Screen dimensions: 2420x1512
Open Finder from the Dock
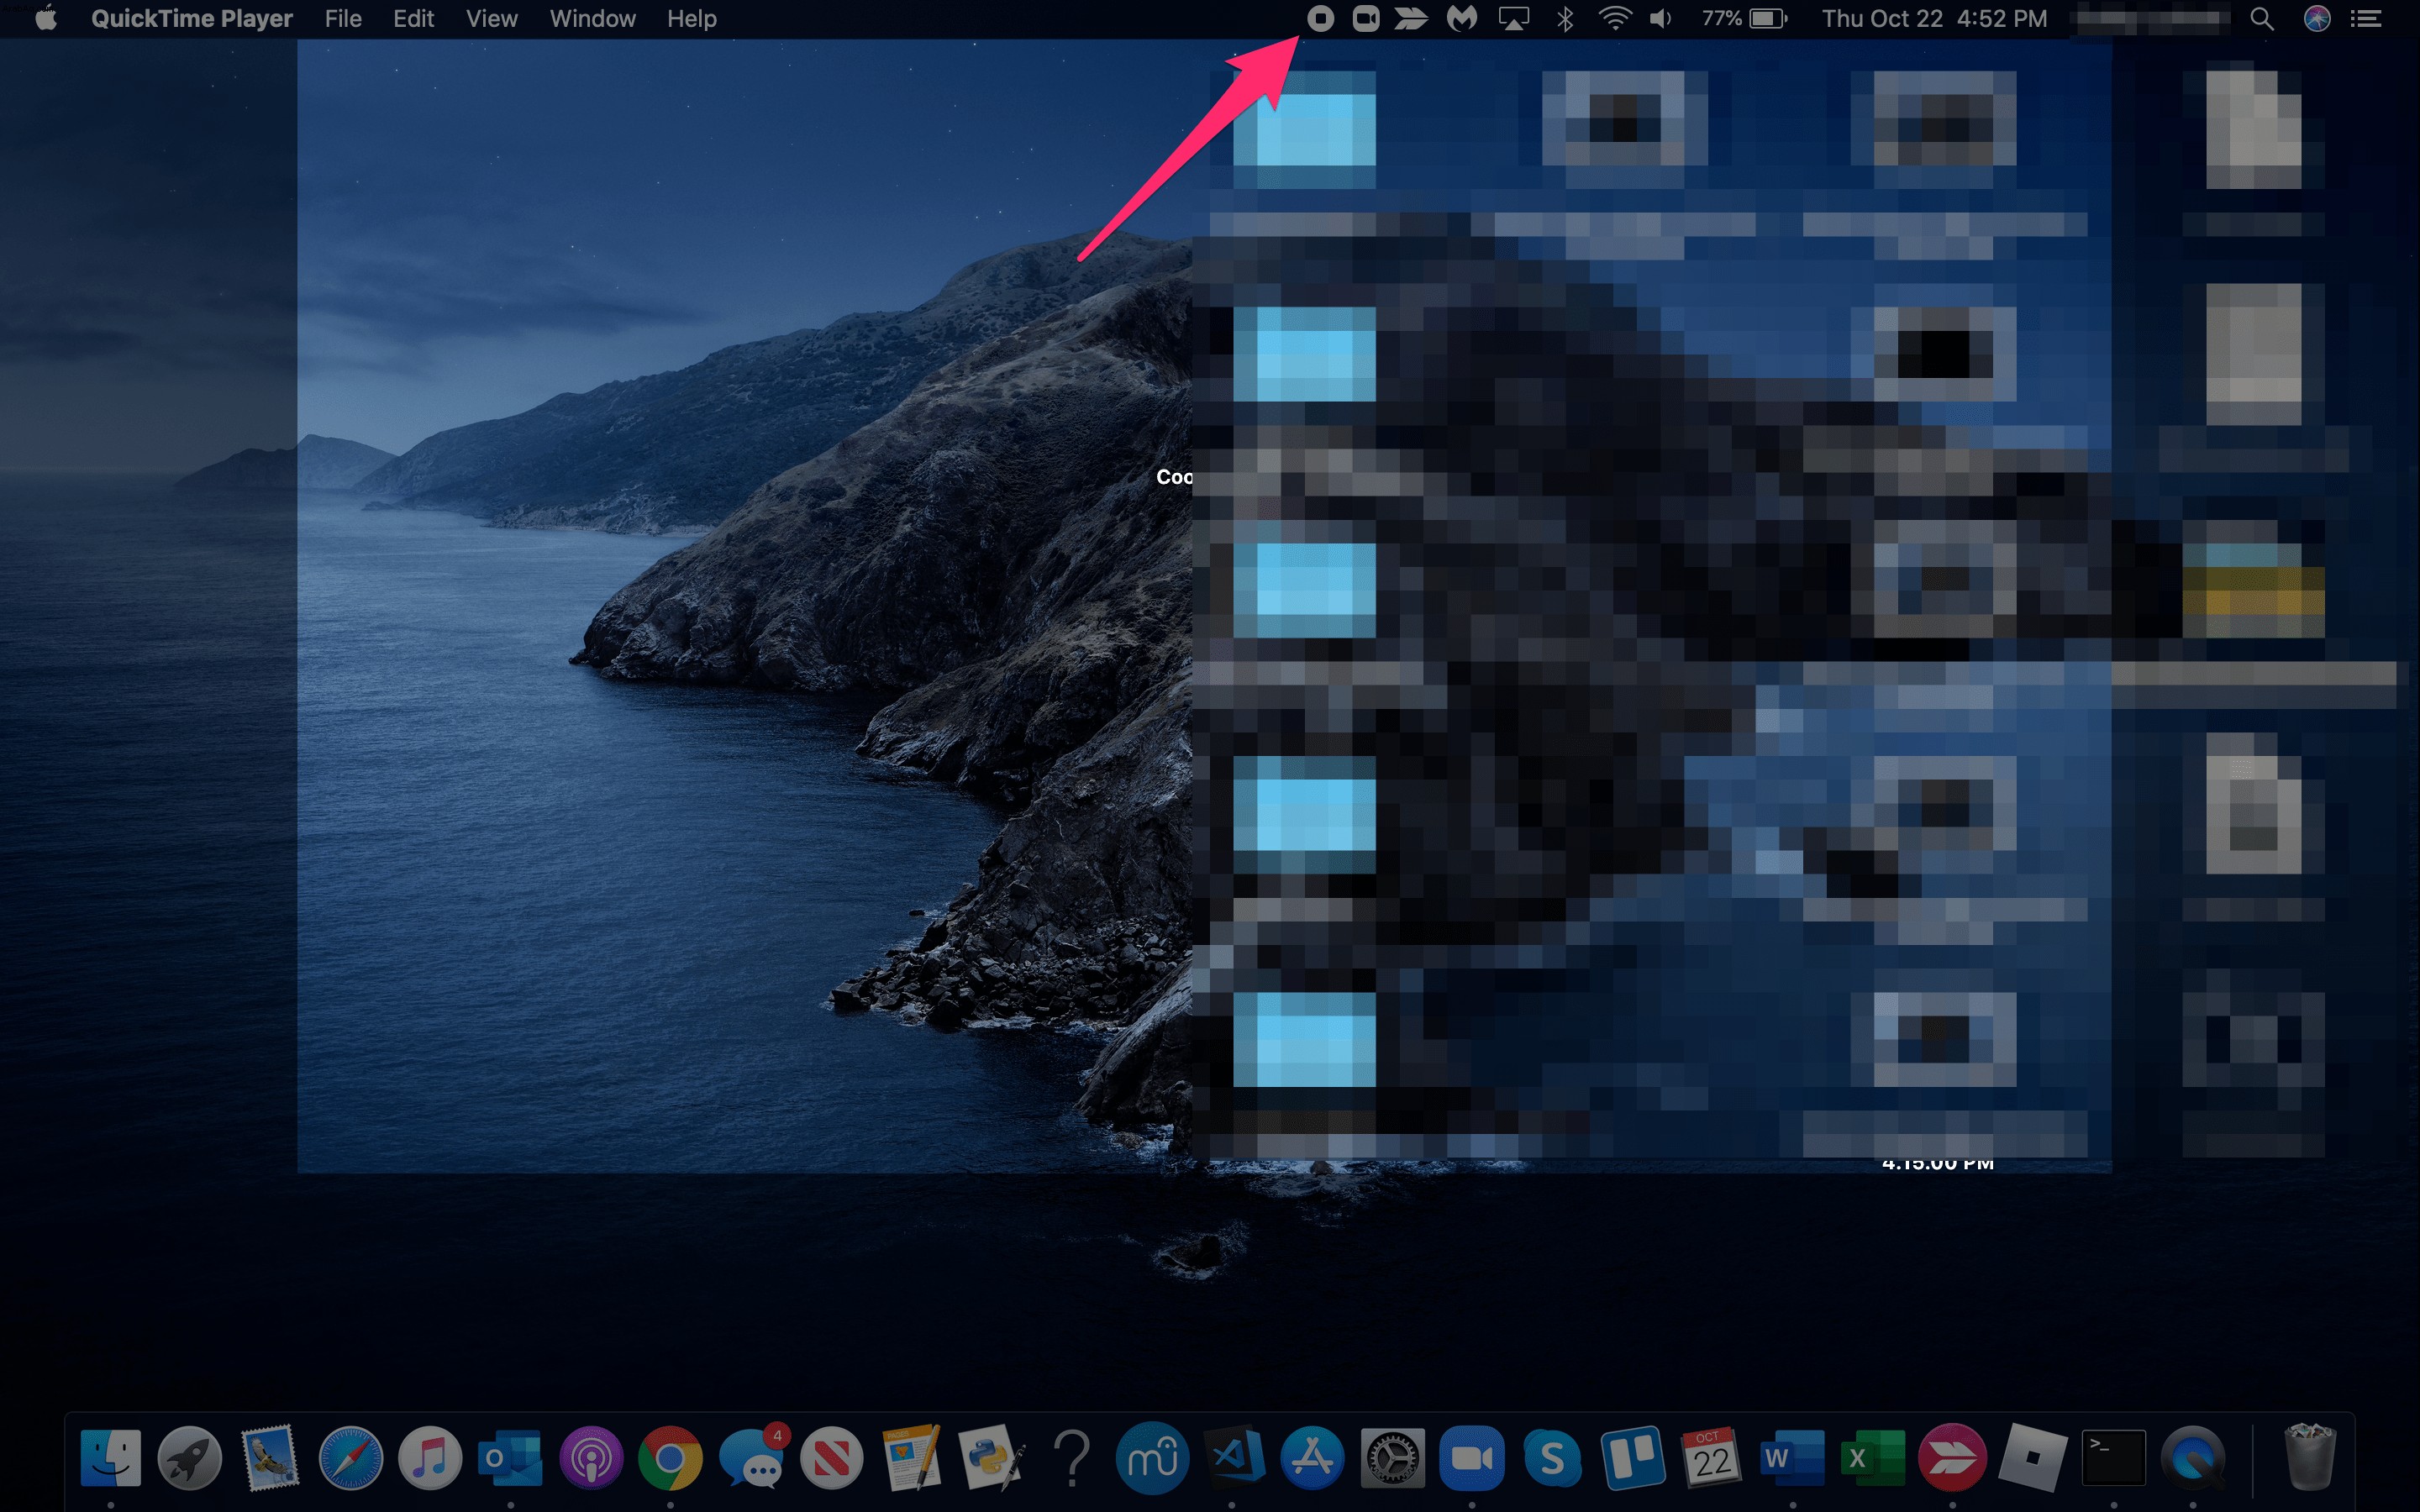(110, 1457)
